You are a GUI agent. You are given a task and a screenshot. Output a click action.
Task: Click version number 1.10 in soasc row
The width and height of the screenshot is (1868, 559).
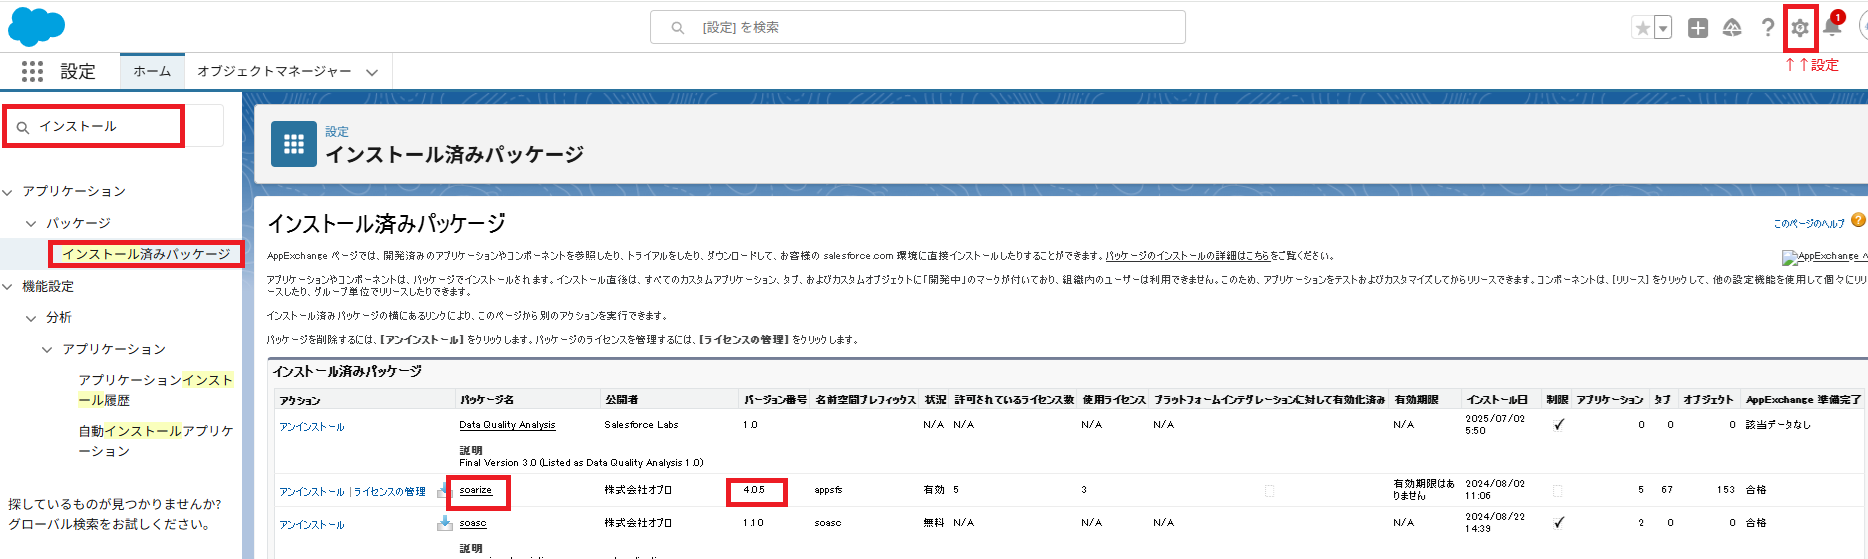coord(753,523)
